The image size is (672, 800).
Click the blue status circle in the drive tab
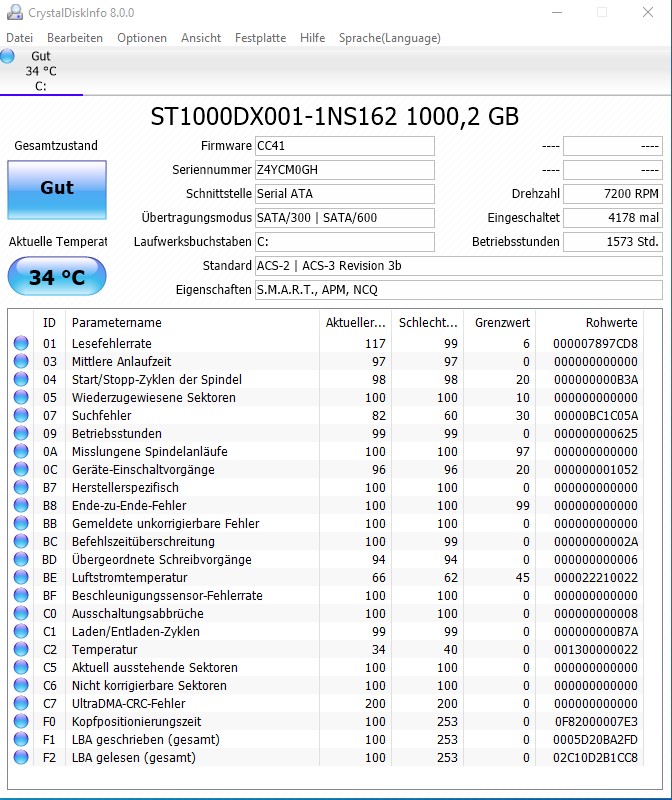tap(8, 56)
